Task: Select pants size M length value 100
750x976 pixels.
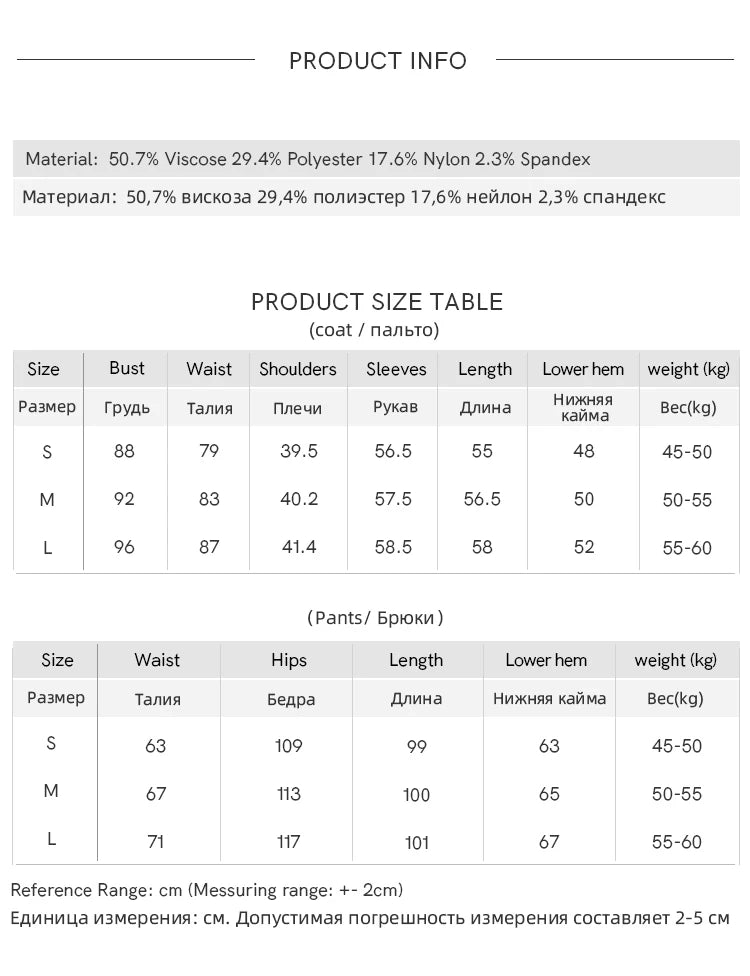Action: coord(416,795)
